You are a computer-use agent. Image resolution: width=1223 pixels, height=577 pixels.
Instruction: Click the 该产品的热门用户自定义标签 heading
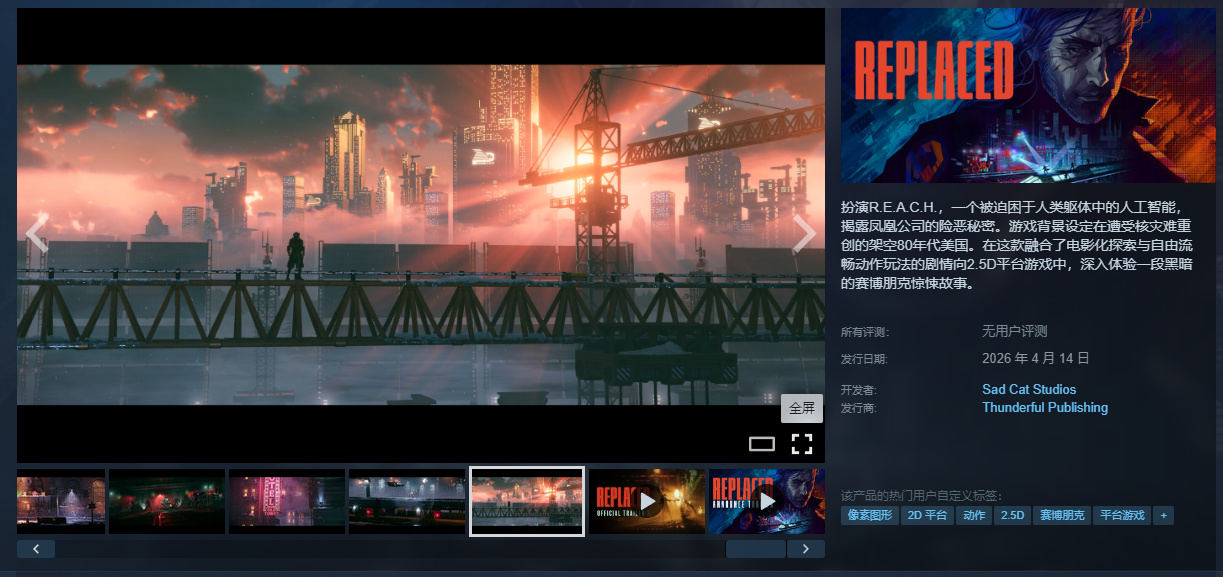tap(921, 495)
